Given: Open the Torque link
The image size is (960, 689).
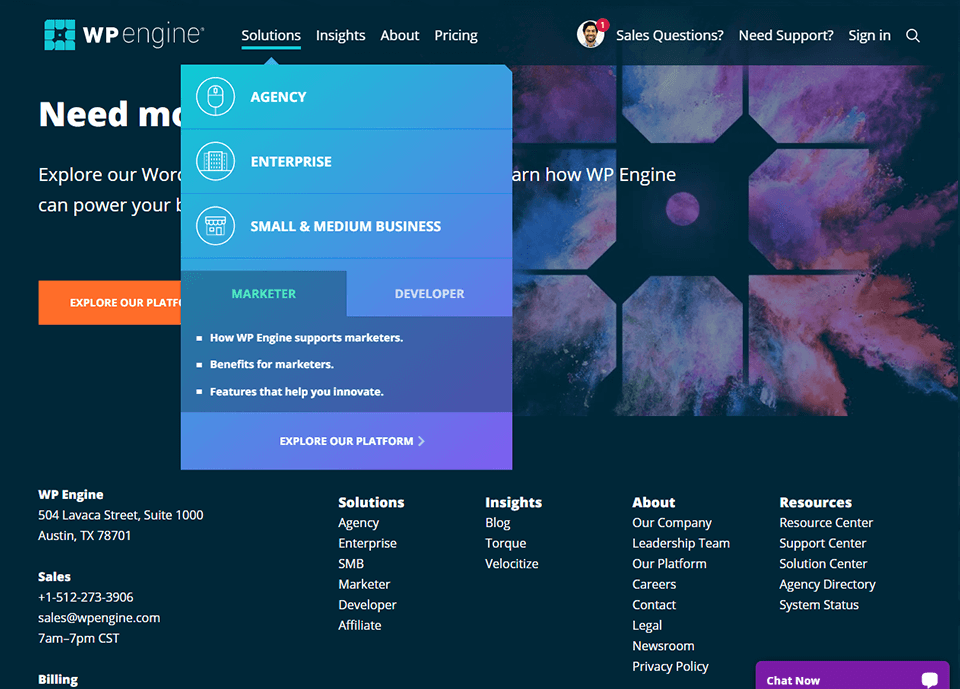Looking at the screenshot, I should point(506,543).
